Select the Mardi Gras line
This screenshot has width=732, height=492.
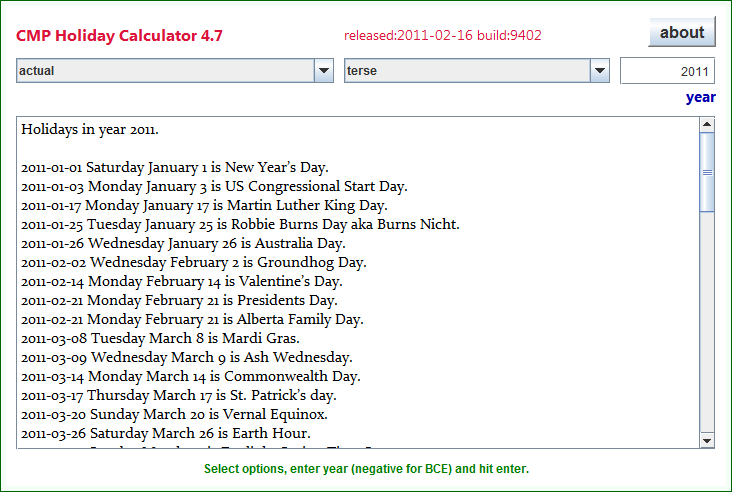160,338
